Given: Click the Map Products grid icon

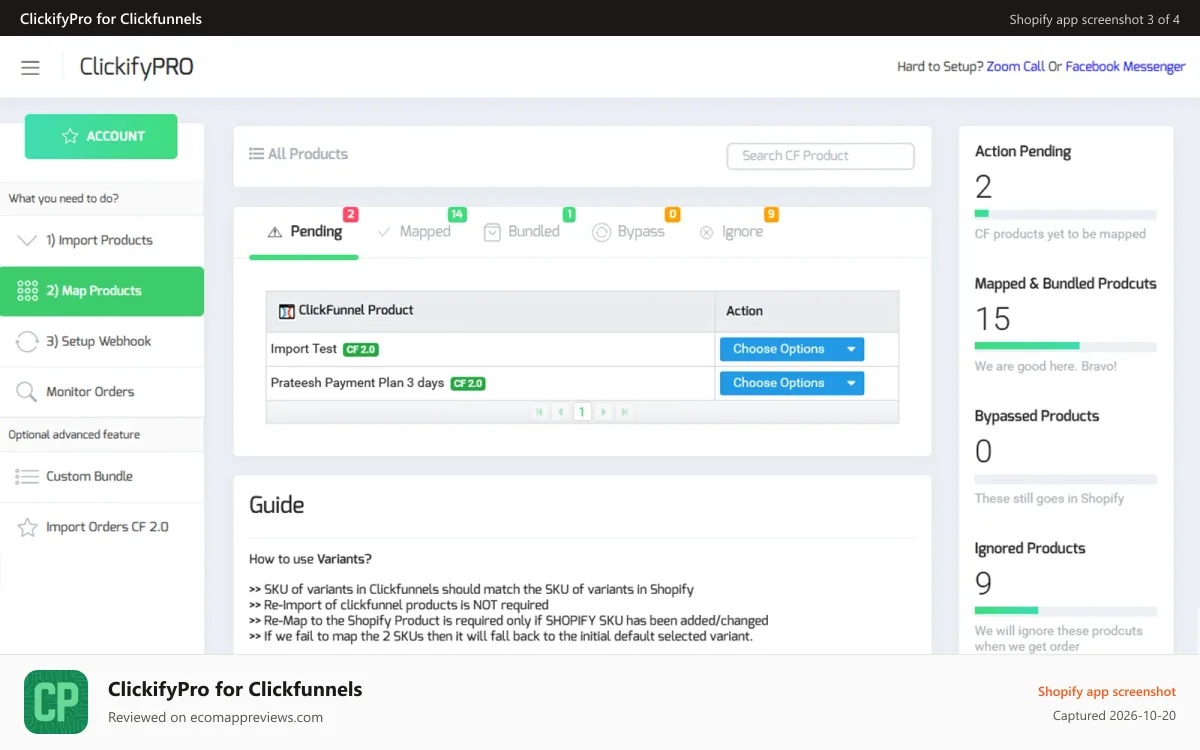Looking at the screenshot, I should [x=27, y=291].
